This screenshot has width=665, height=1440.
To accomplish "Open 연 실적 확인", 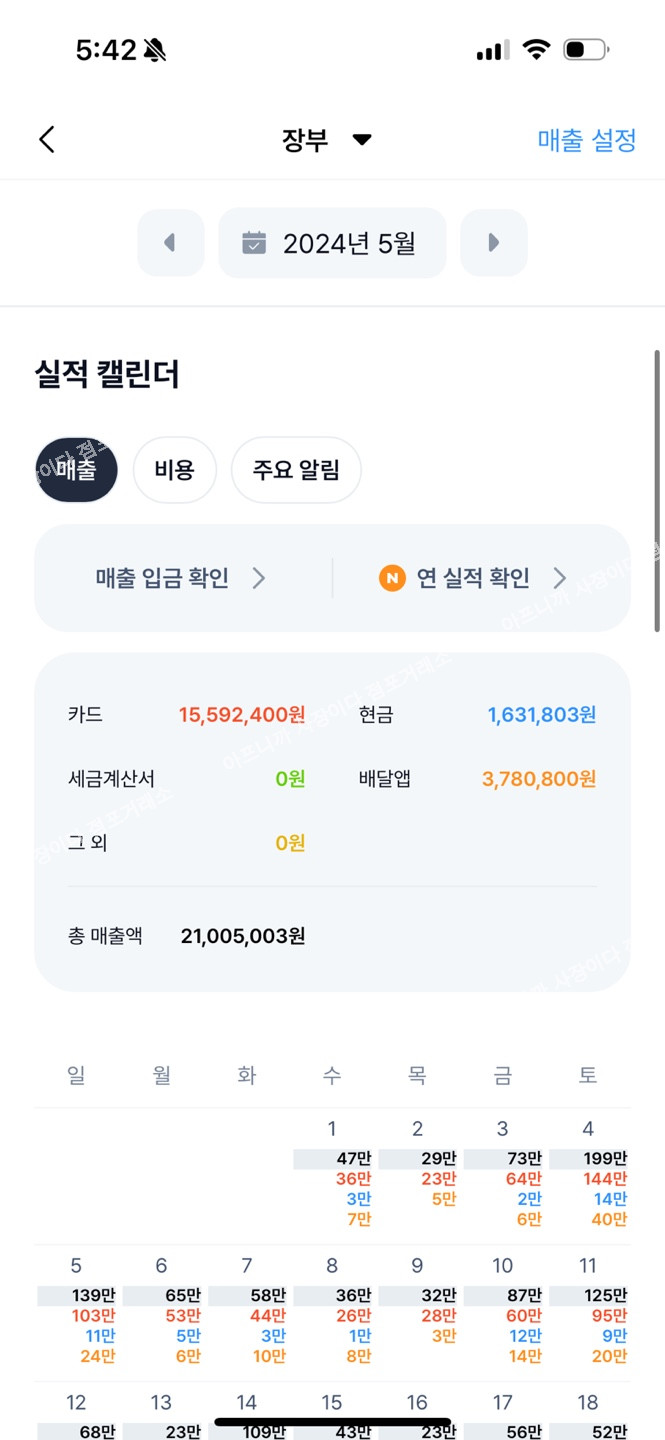I will [473, 578].
